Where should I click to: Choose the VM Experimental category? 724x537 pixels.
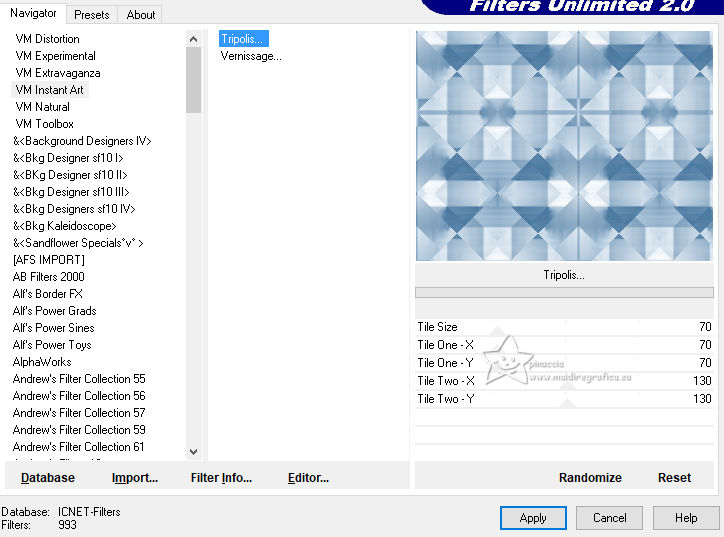point(55,56)
